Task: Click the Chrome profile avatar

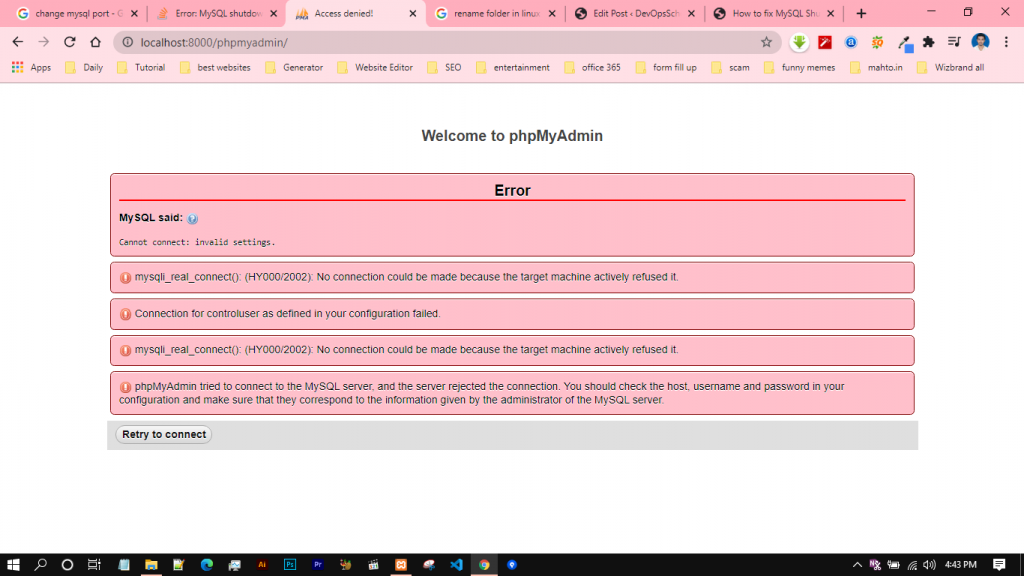Action: pos(980,42)
